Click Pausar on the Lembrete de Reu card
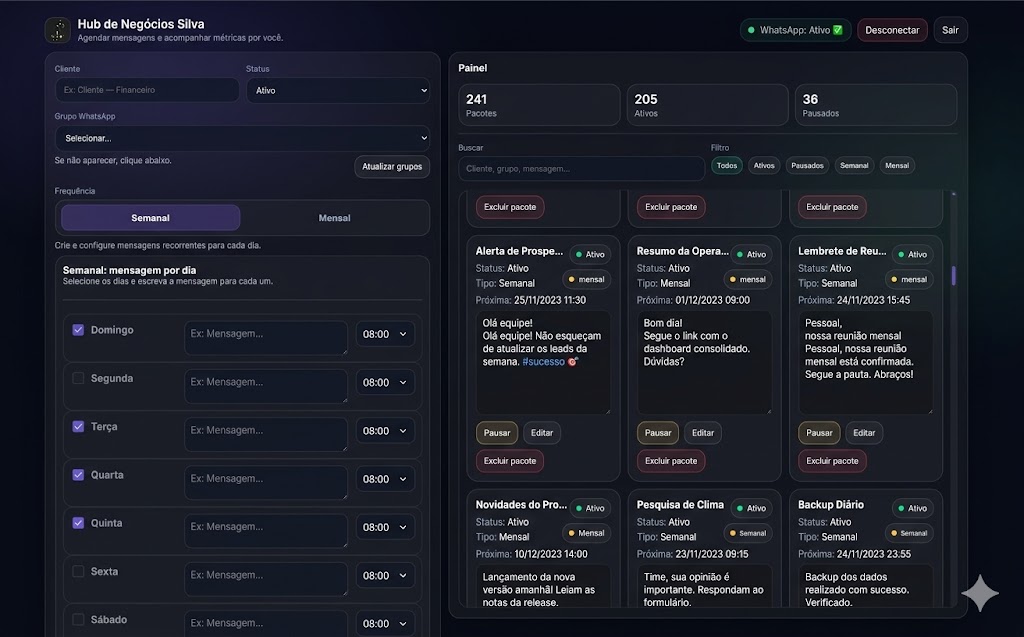 point(818,432)
